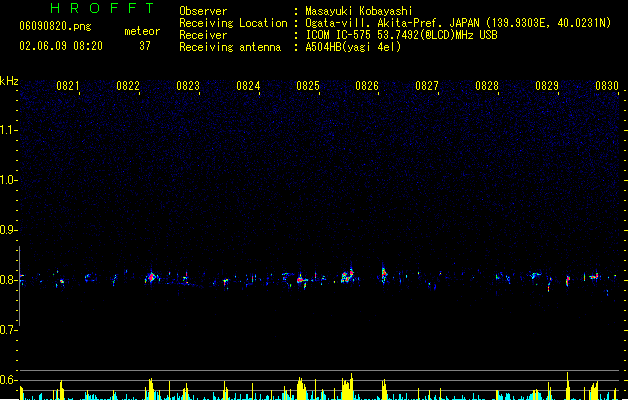Click the 0826 time marker

click(x=367, y=86)
